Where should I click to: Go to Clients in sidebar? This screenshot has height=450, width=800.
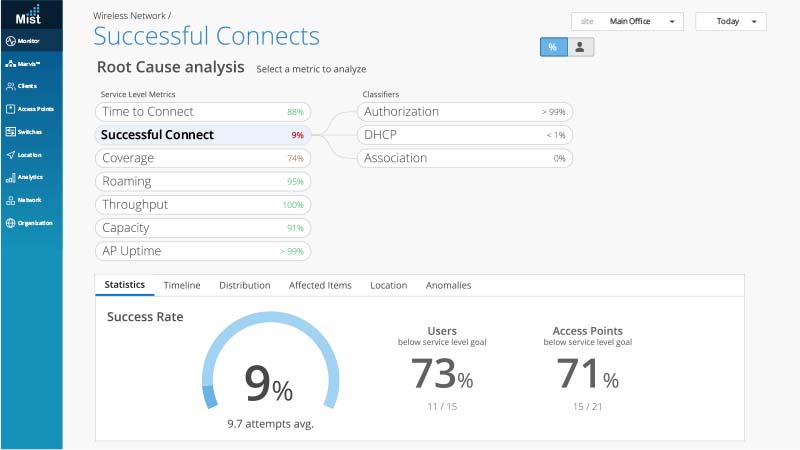click(11, 87)
